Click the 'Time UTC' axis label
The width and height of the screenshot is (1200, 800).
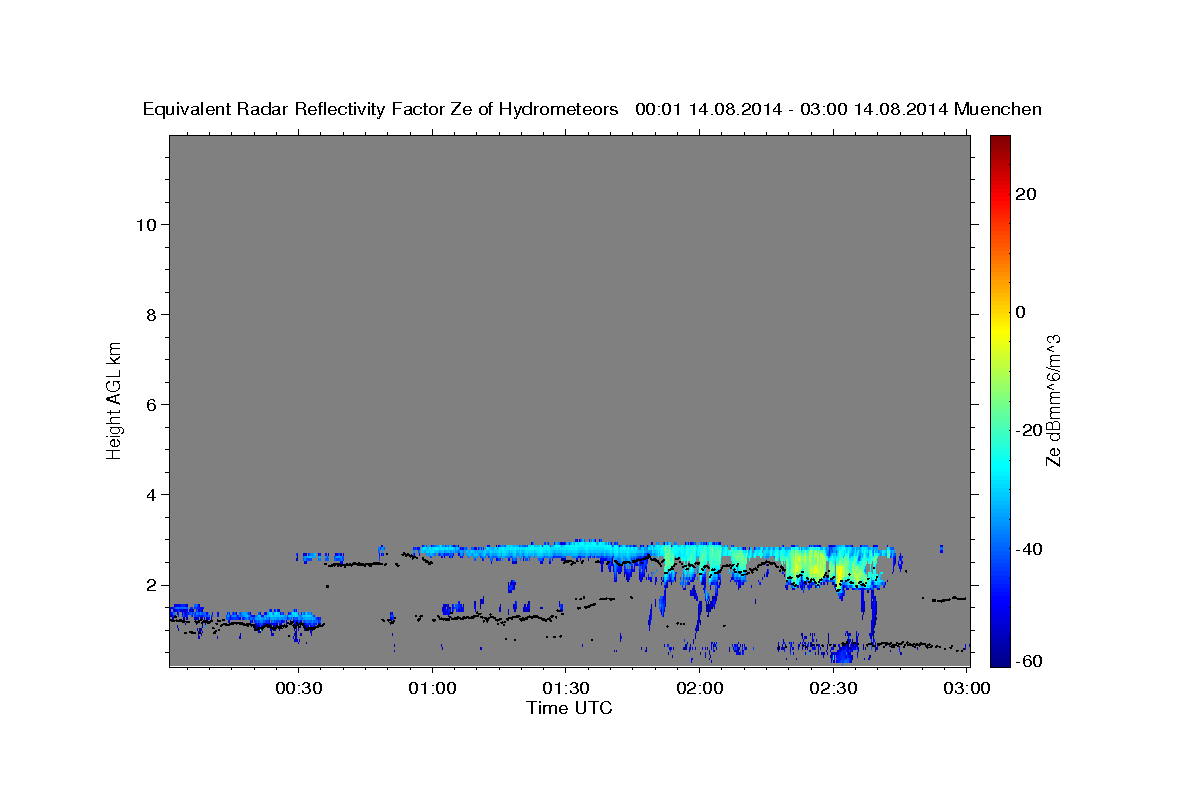pyautogui.click(x=569, y=708)
